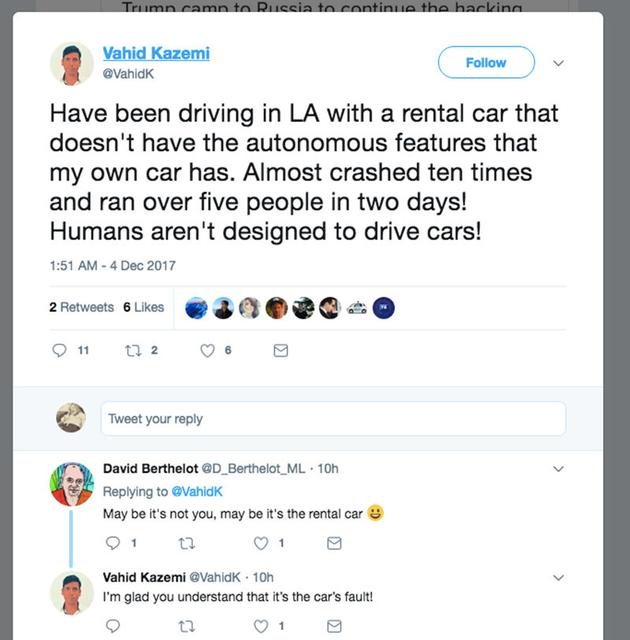Like Vahid Kazemi's bottom reply
The height and width of the screenshot is (640, 630).
pyautogui.click(x=262, y=627)
